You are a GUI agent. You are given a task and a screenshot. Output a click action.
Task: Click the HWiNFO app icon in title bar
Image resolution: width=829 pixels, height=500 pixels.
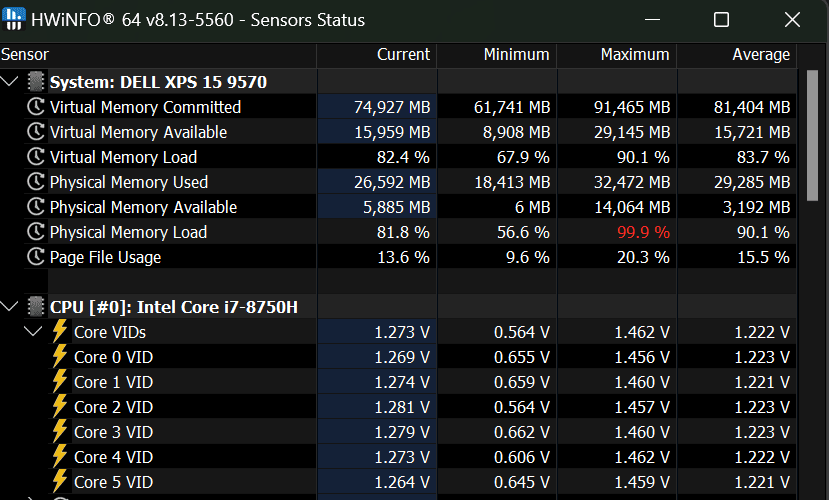click(x=14, y=20)
